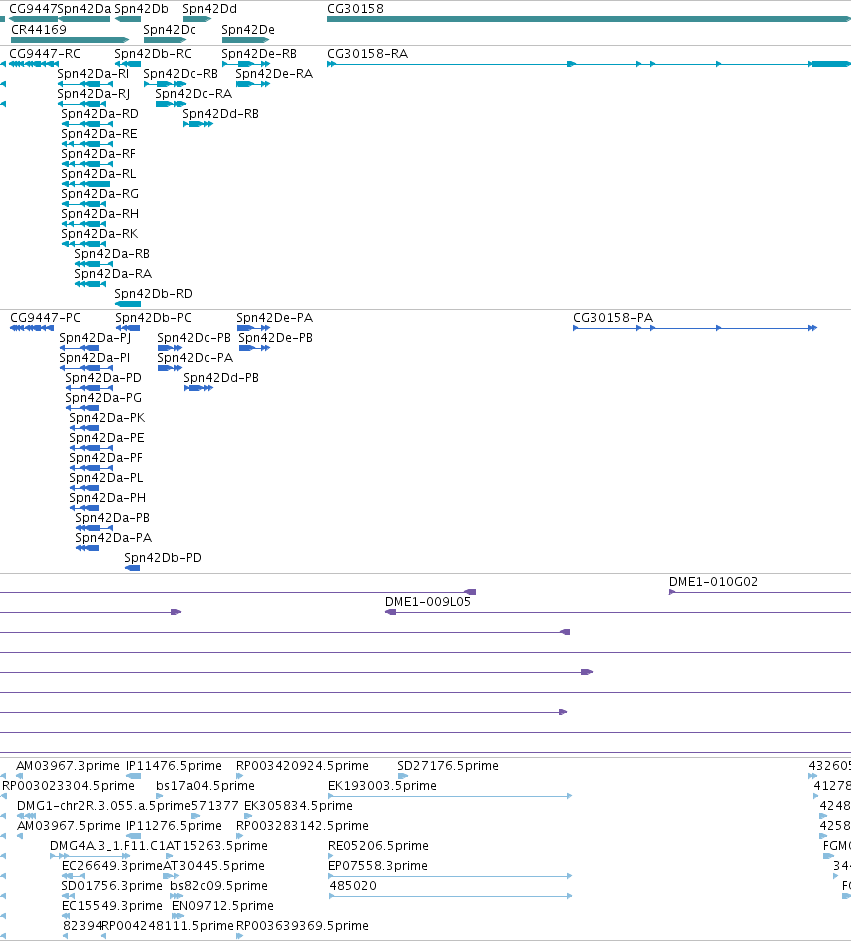
Task: Open protein Spn42Da-PG
Action: pyautogui.click(x=103, y=397)
